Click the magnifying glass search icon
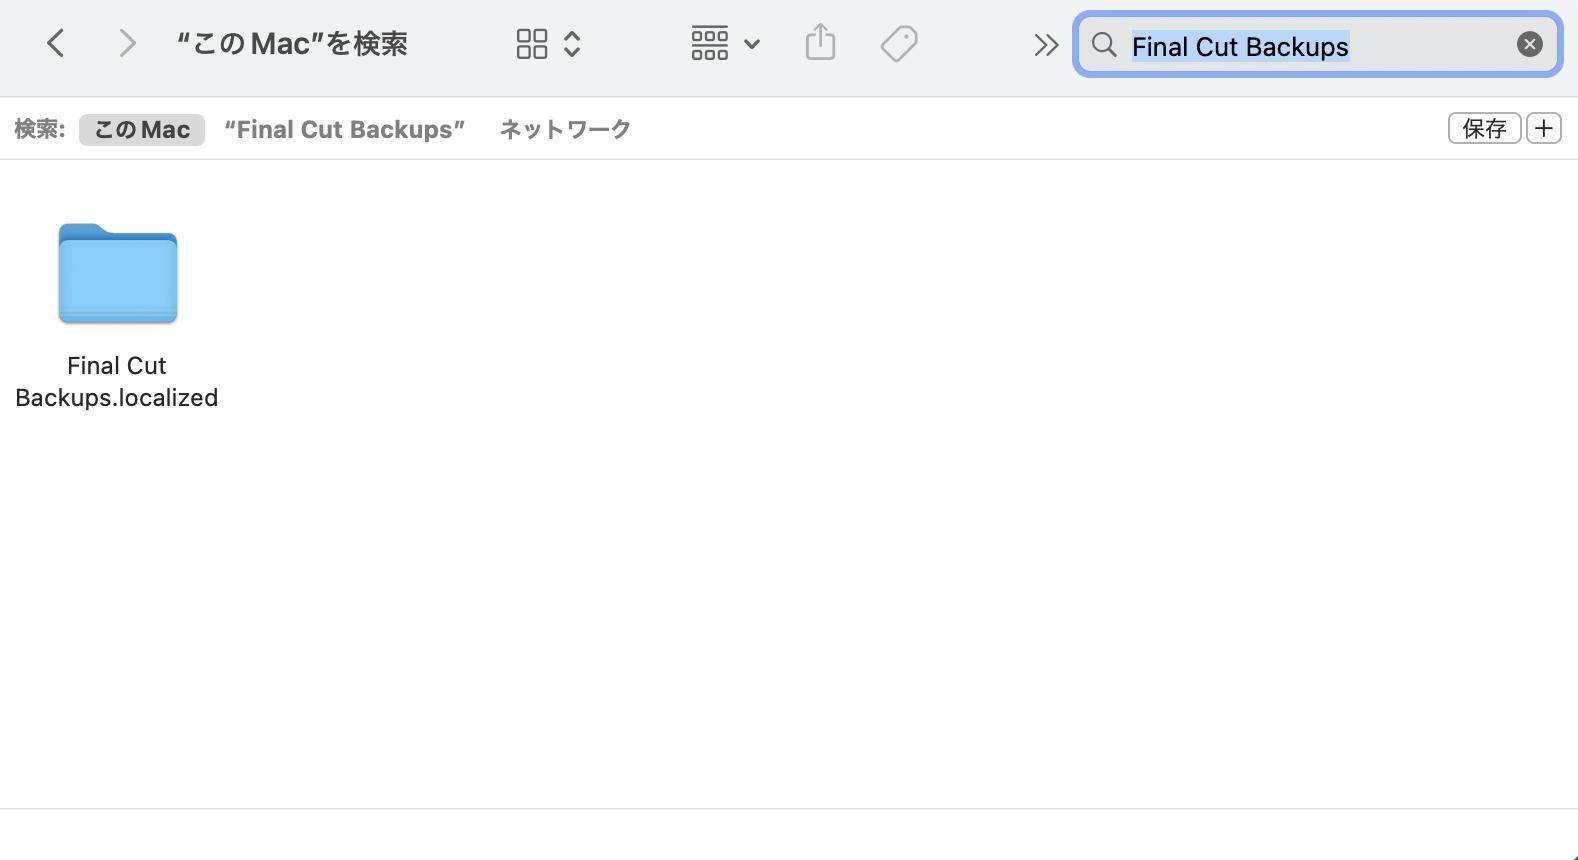1578x860 pixels. [1104, 45]
